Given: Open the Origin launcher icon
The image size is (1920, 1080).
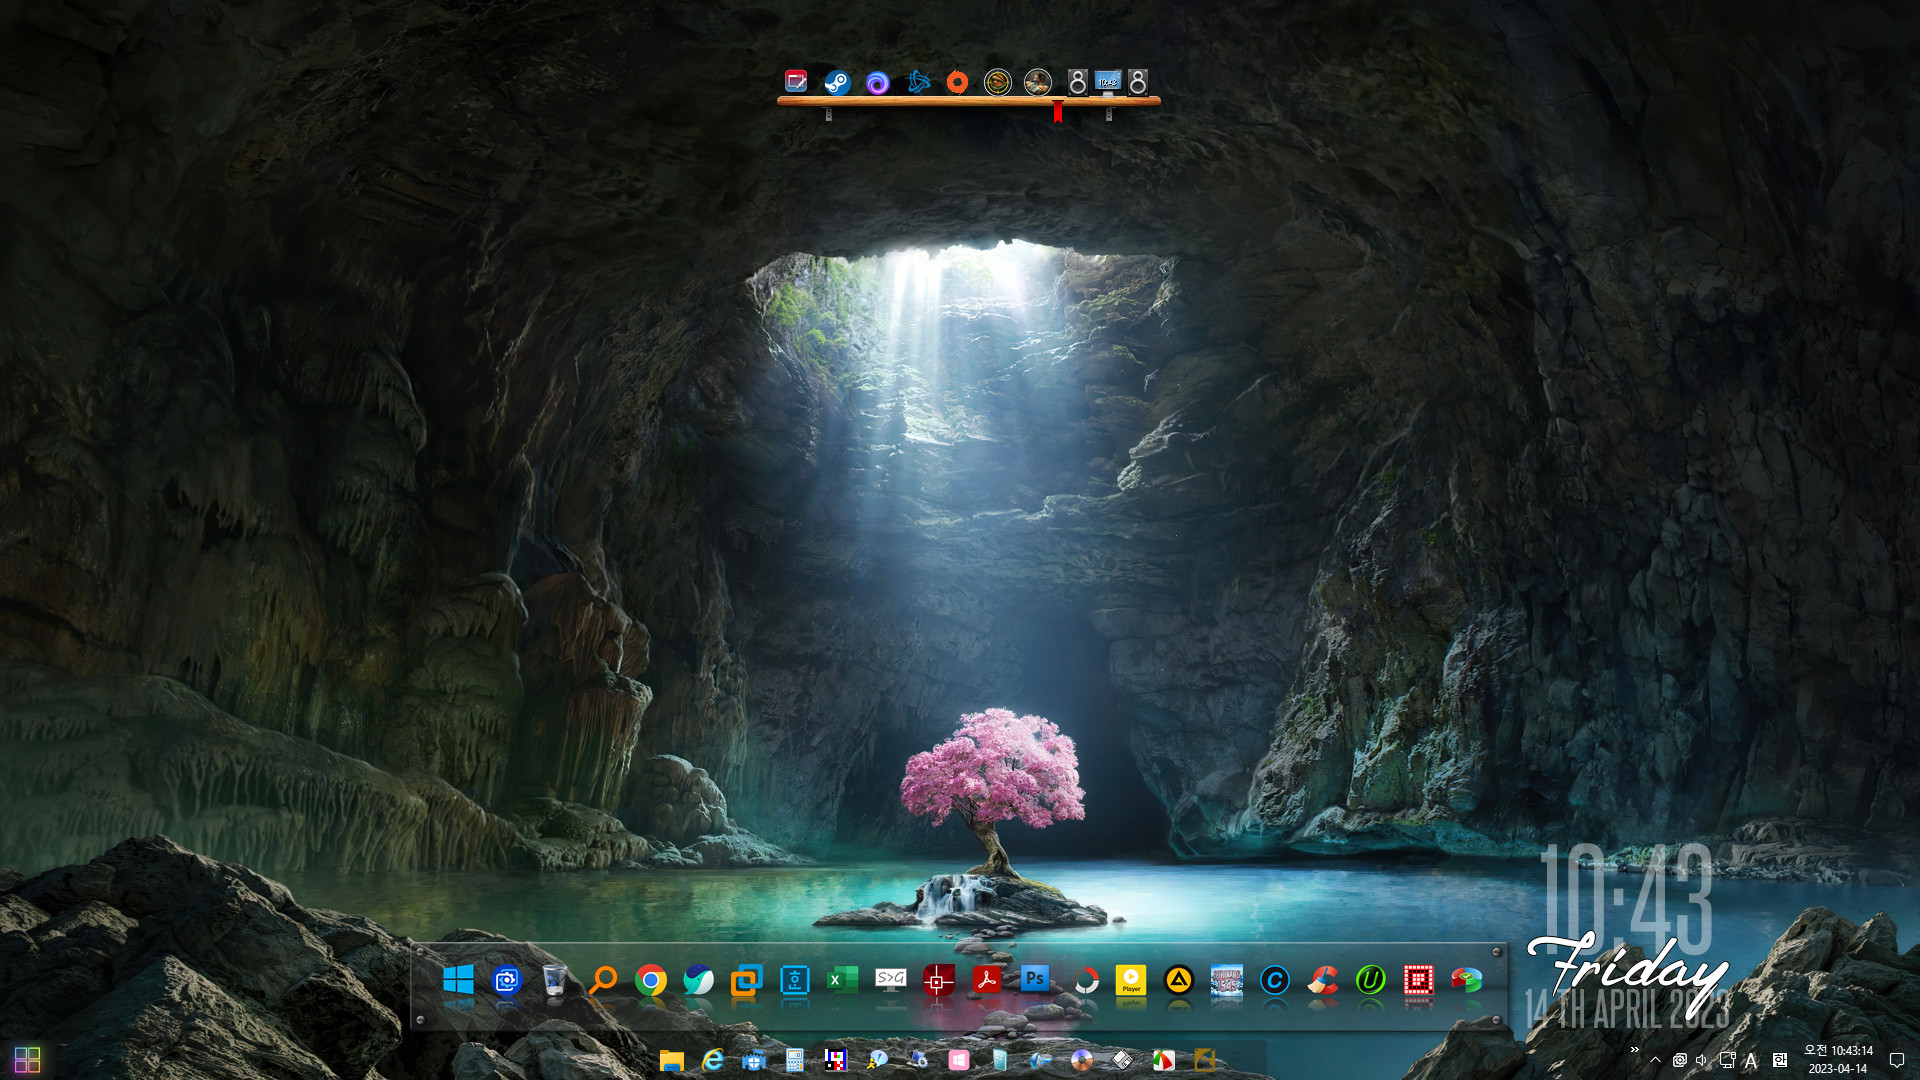Looking at the screenshot, I should point(957,82).
